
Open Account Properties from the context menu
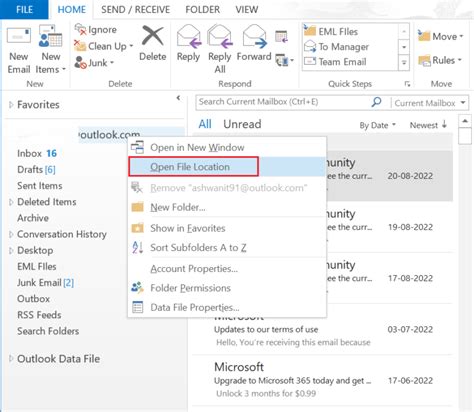(227, 269)
